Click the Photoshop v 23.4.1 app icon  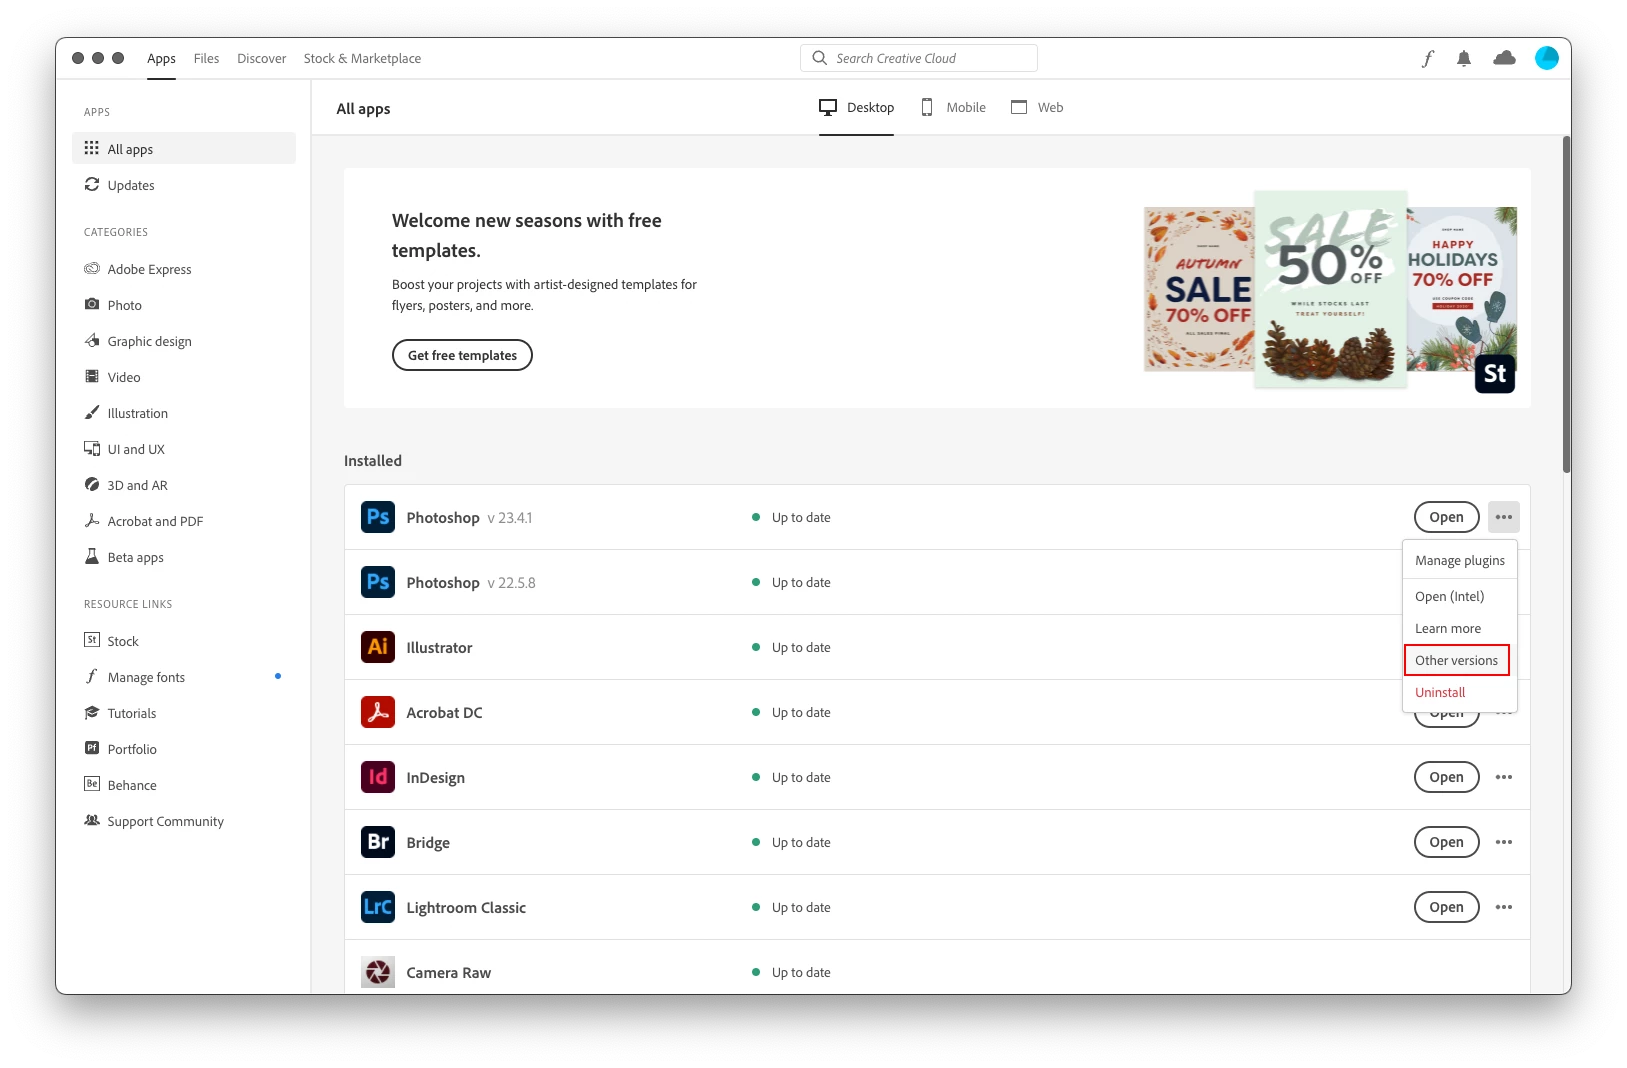[x=378, y=517]
